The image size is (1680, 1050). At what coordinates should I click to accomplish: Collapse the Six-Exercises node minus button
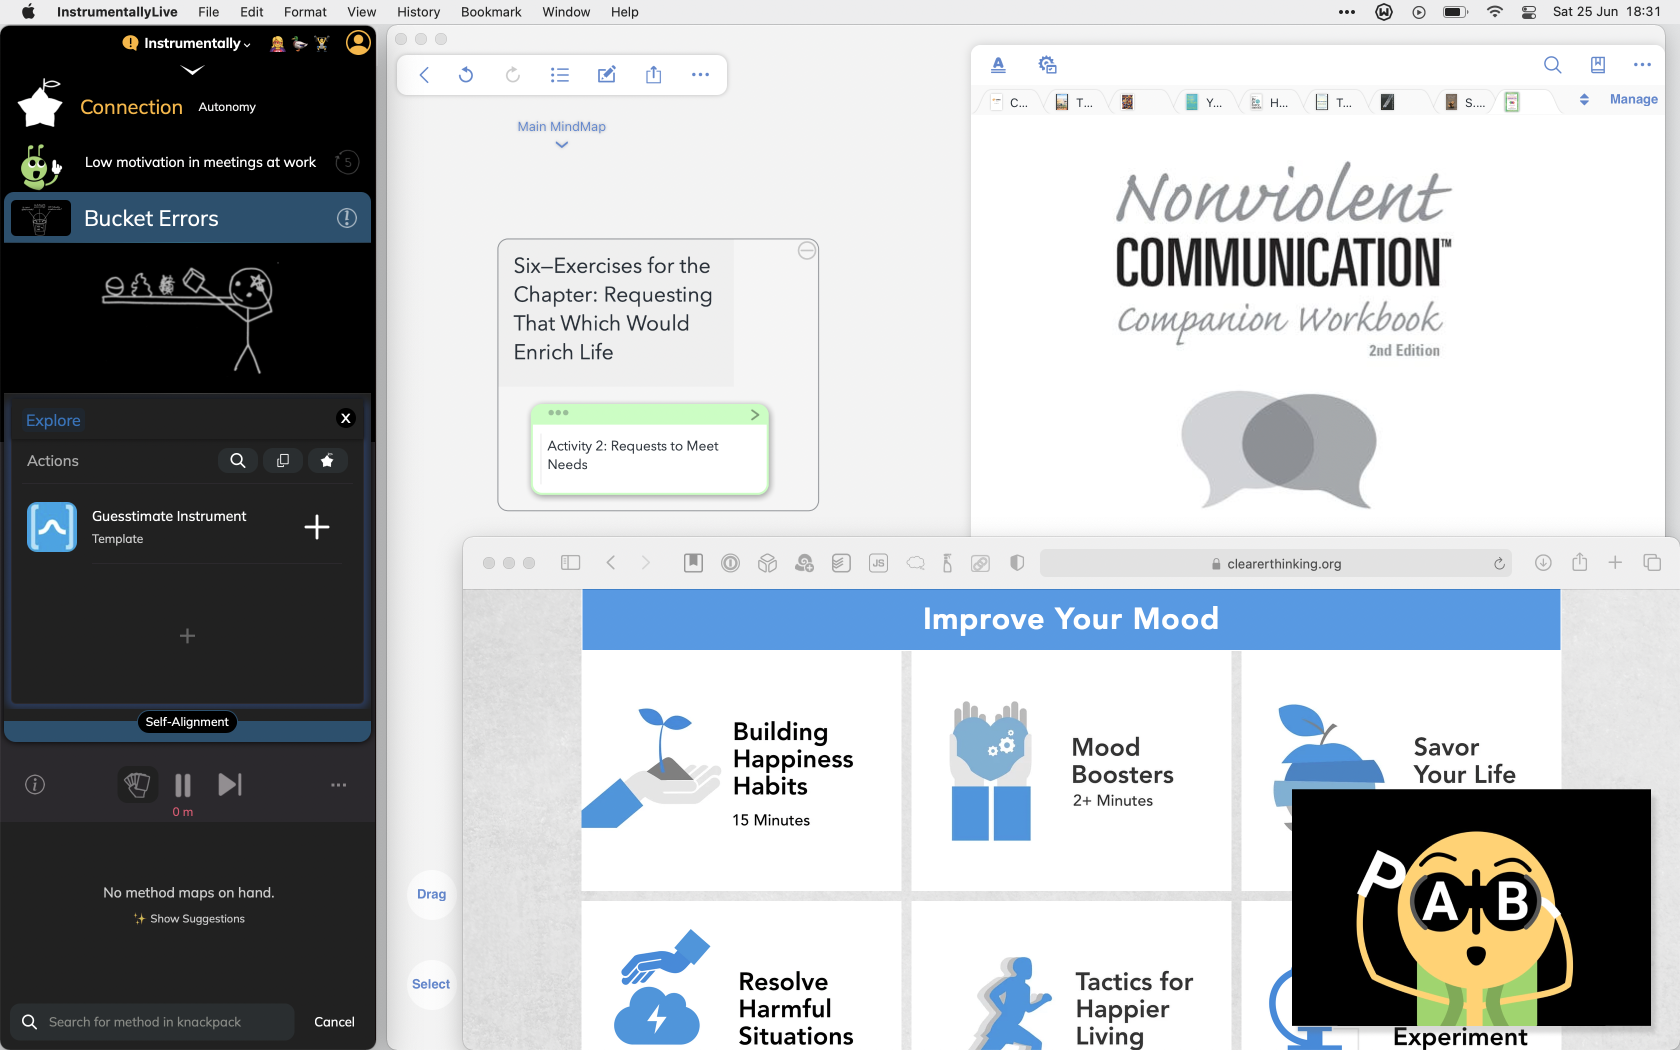807,251
